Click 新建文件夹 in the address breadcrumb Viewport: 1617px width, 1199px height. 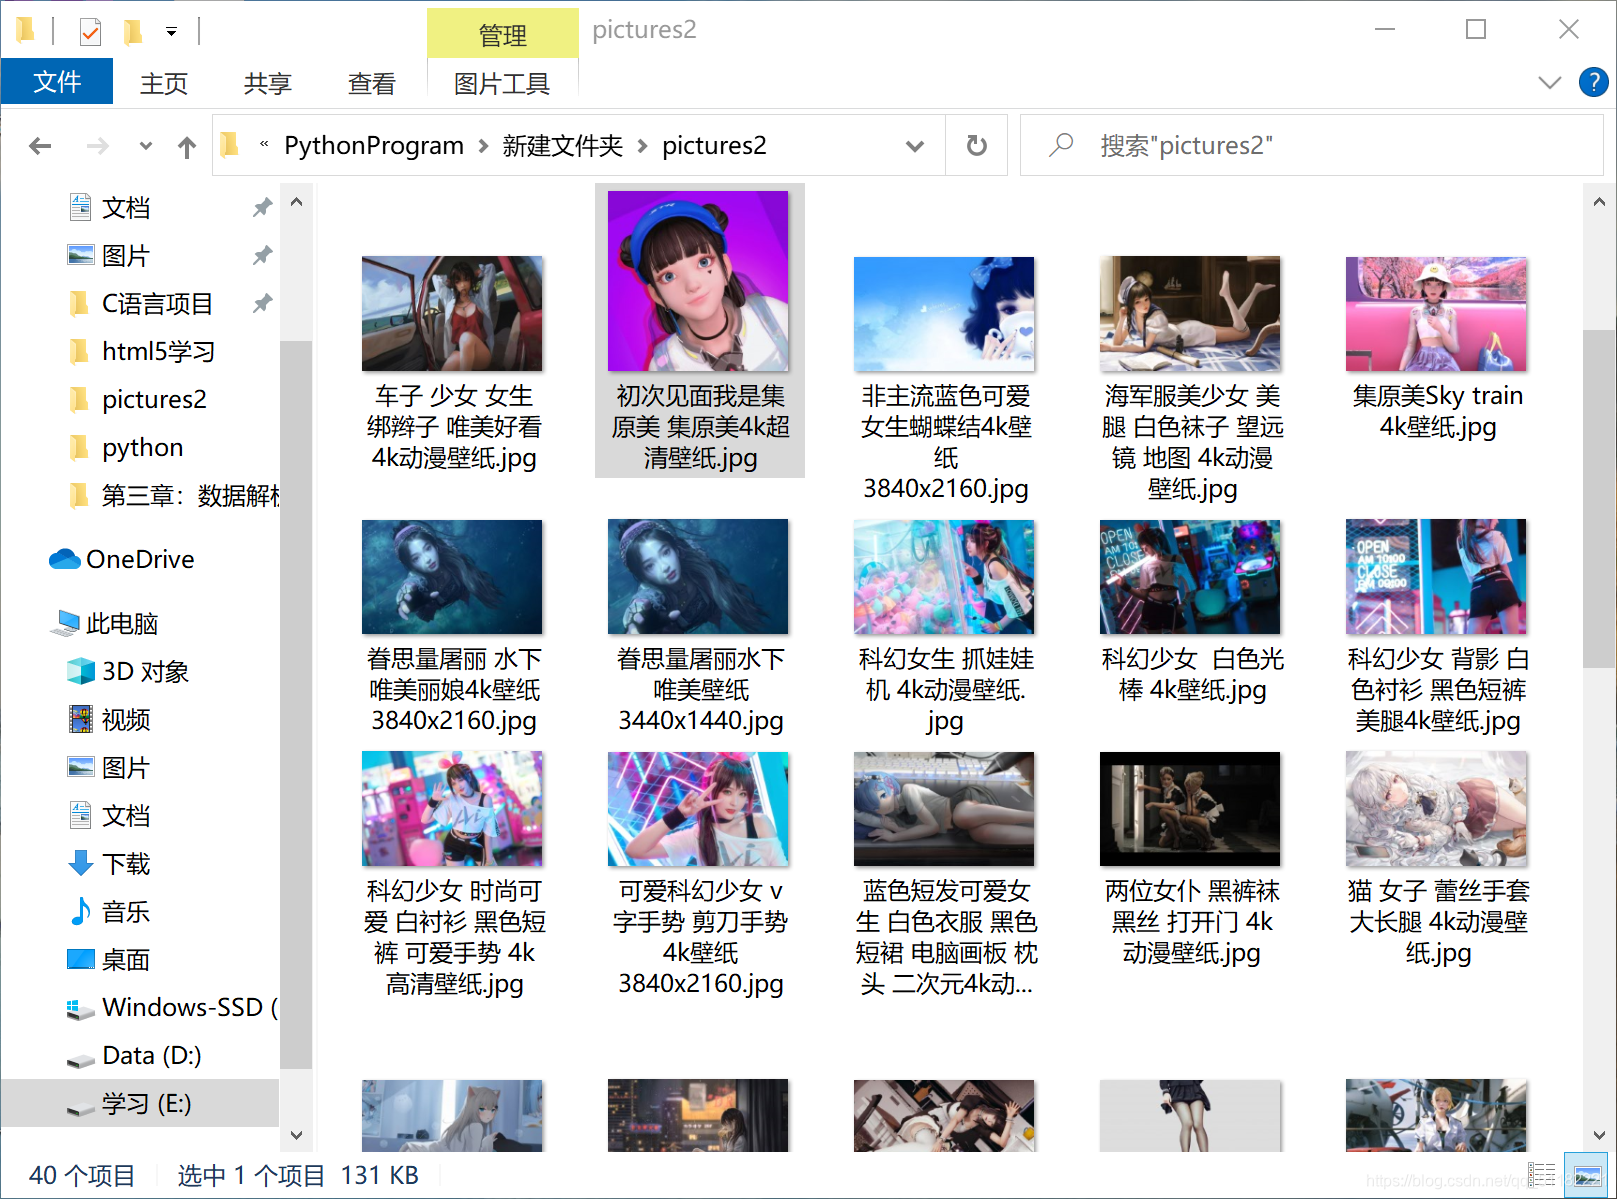[x=563, y=146]
